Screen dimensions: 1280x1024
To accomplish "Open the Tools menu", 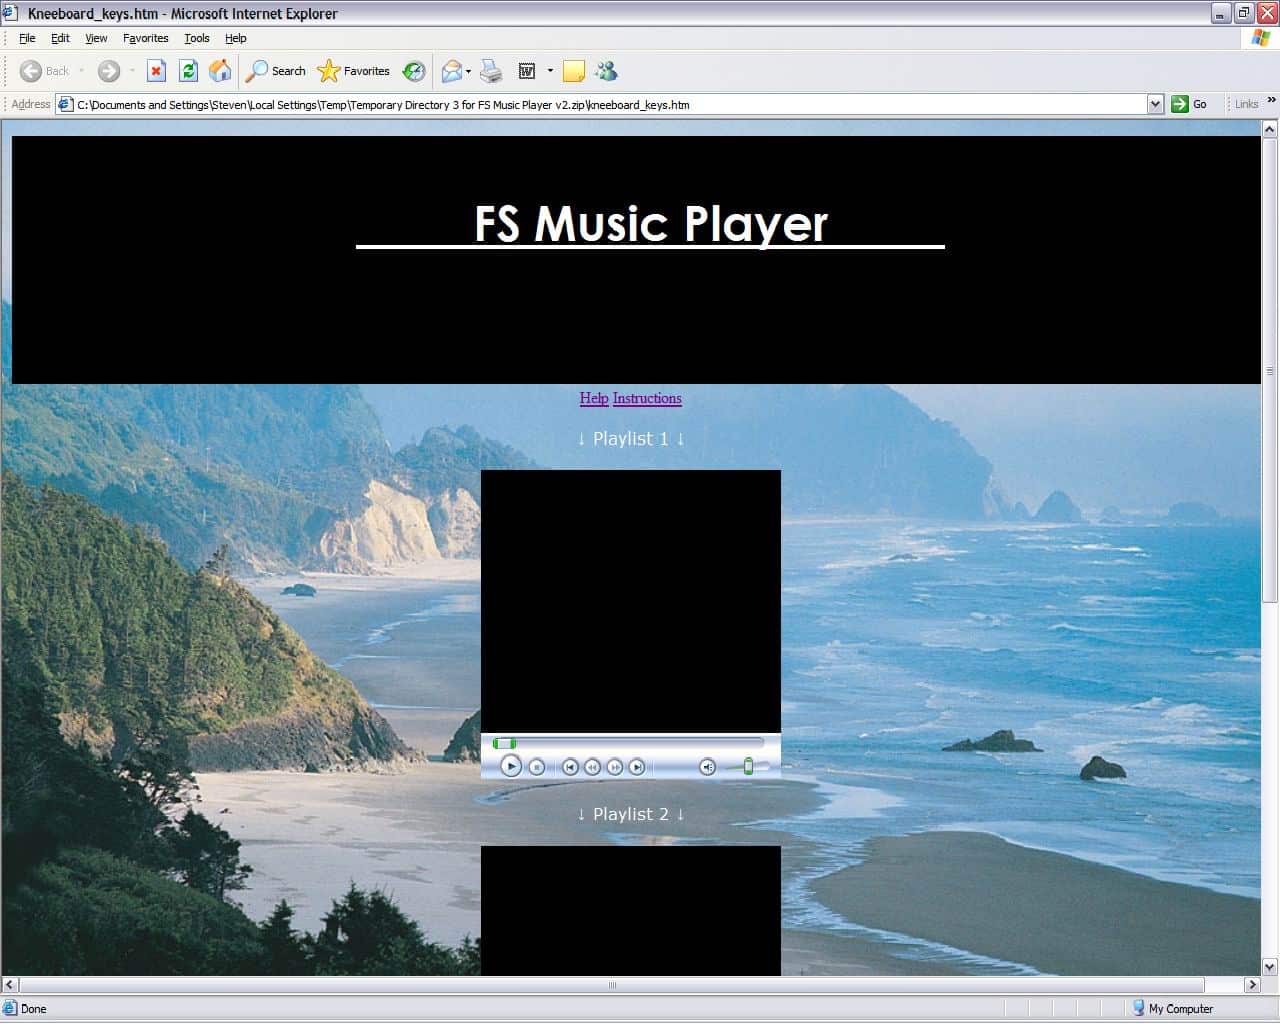I will (196, 38).
